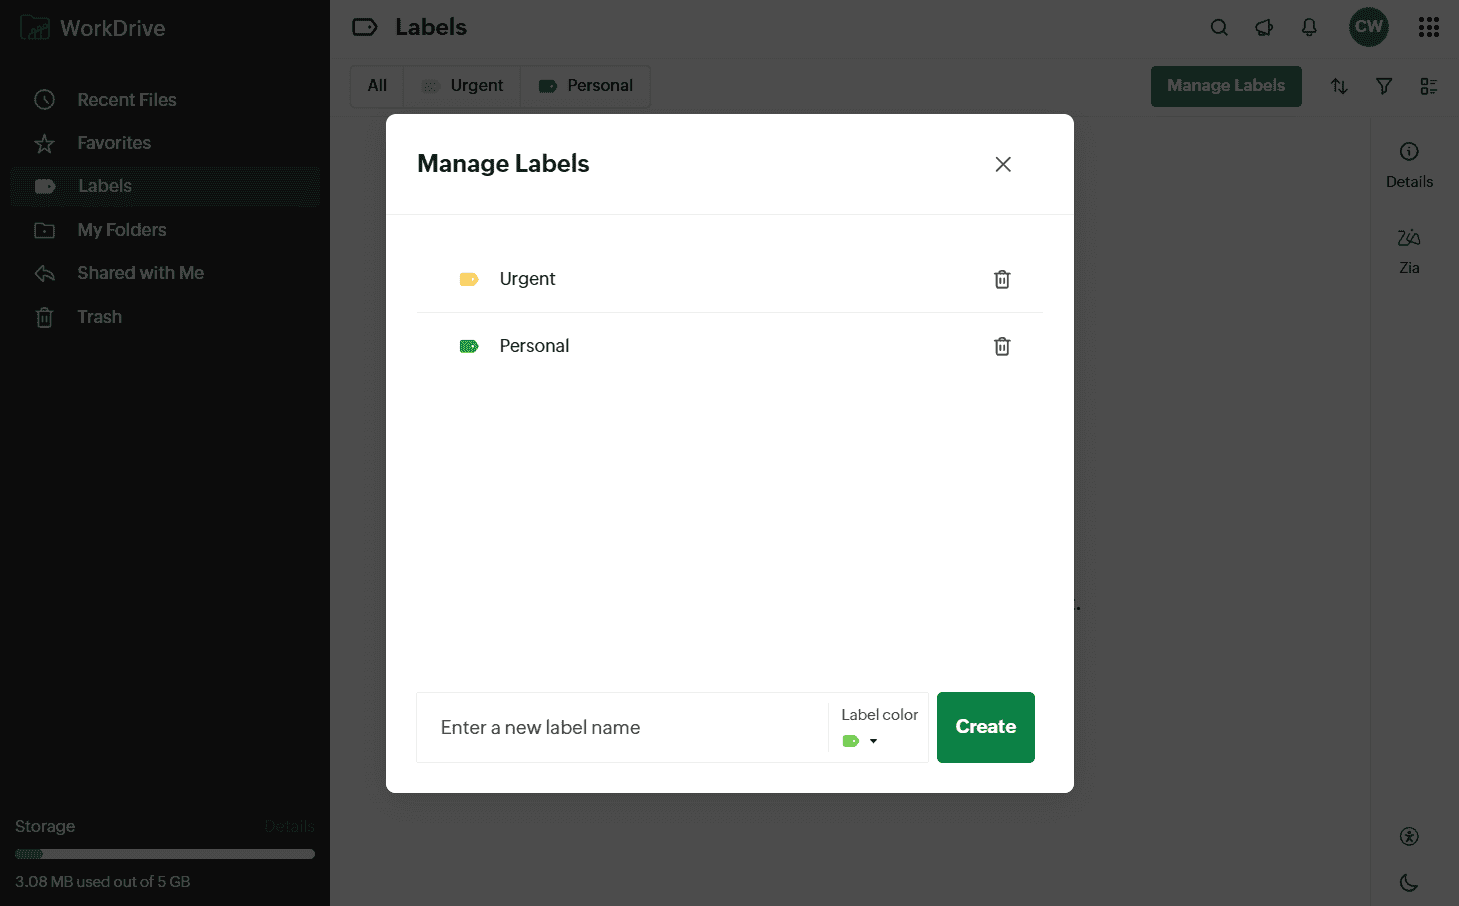Viewport: 1459px width, 906px height.
Task: Toggle dark mode moon icon
Action: click(1409, 882)
